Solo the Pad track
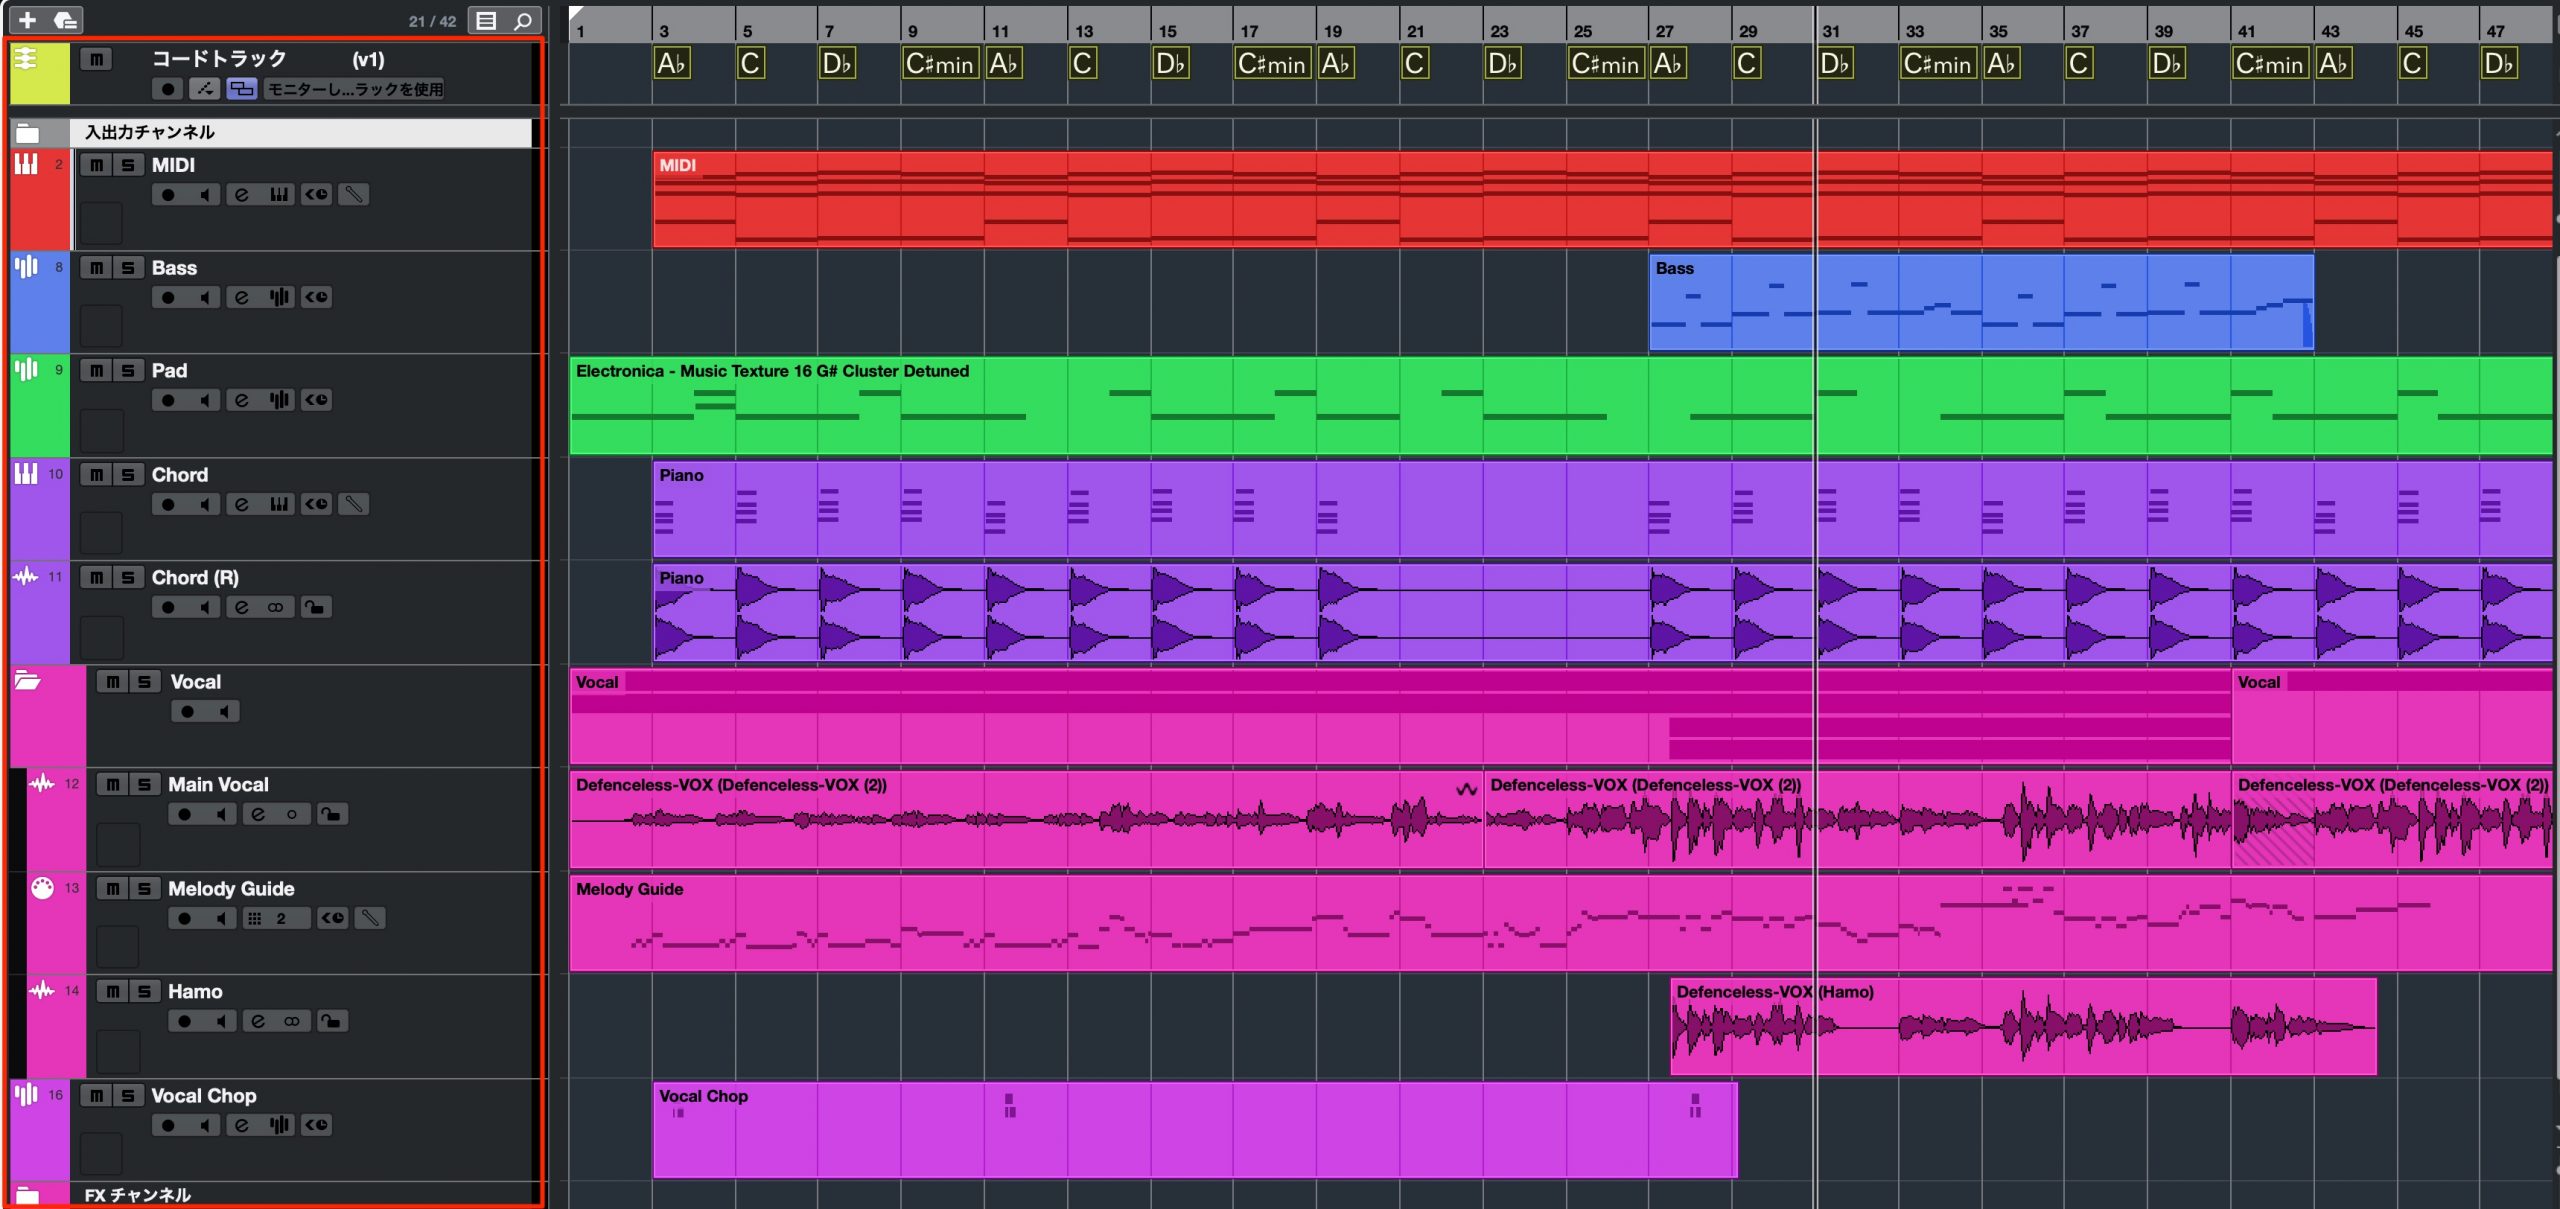 (x=127, y=371)
